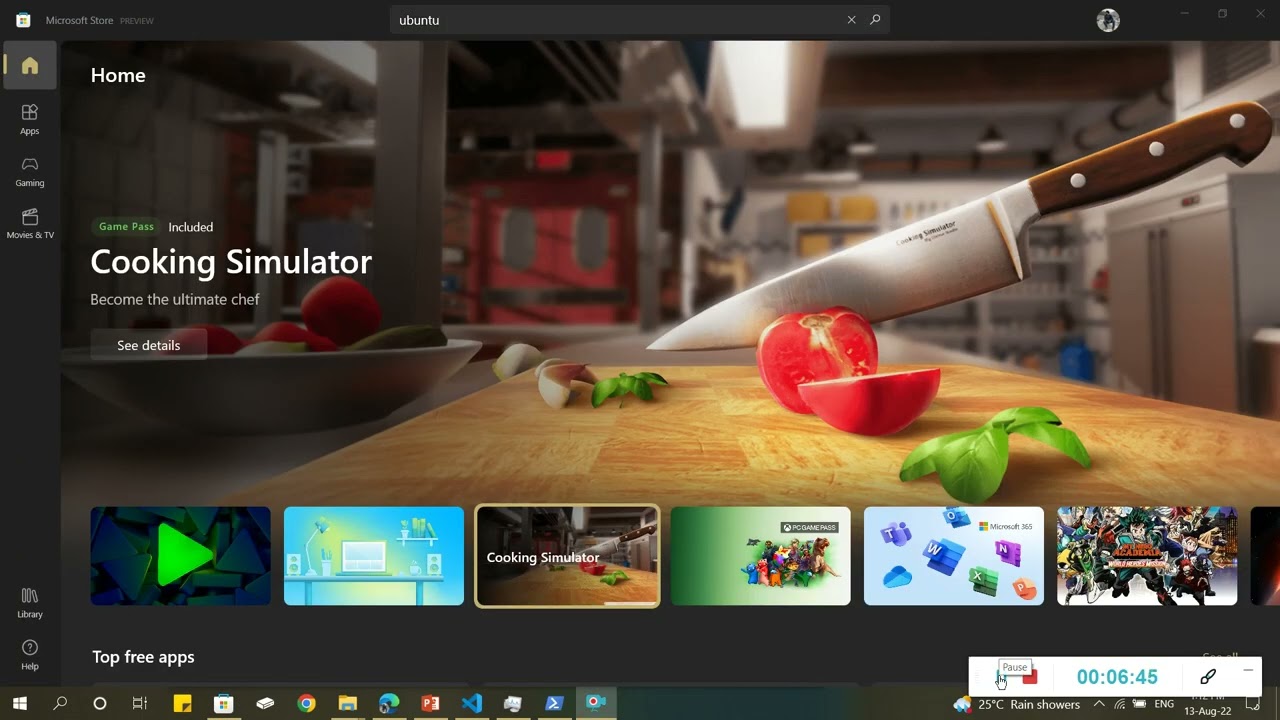
Task: Open the weather widget showing 25°C Rain showers
Action: pyautogui.click(x=1017, y=704)
